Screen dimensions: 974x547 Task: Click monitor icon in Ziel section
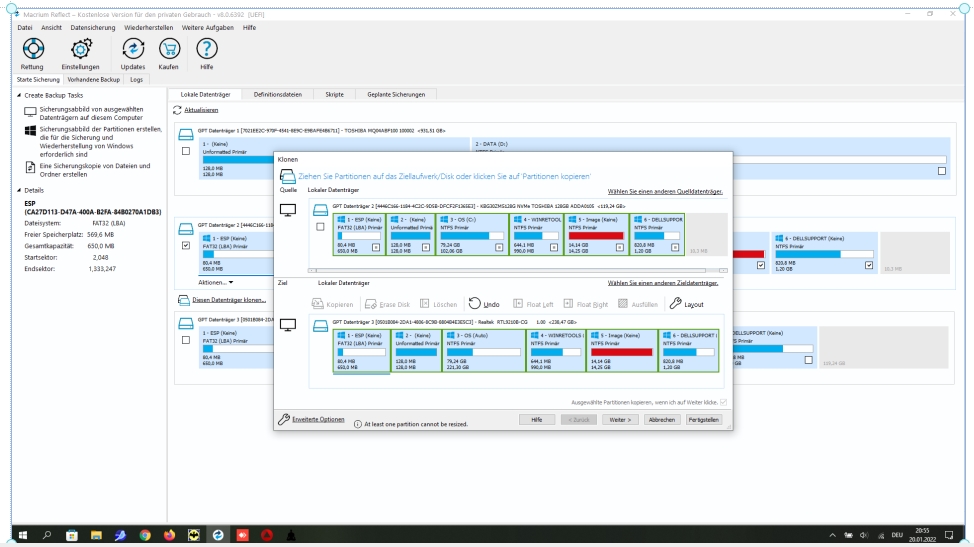[x=288, y=325]
